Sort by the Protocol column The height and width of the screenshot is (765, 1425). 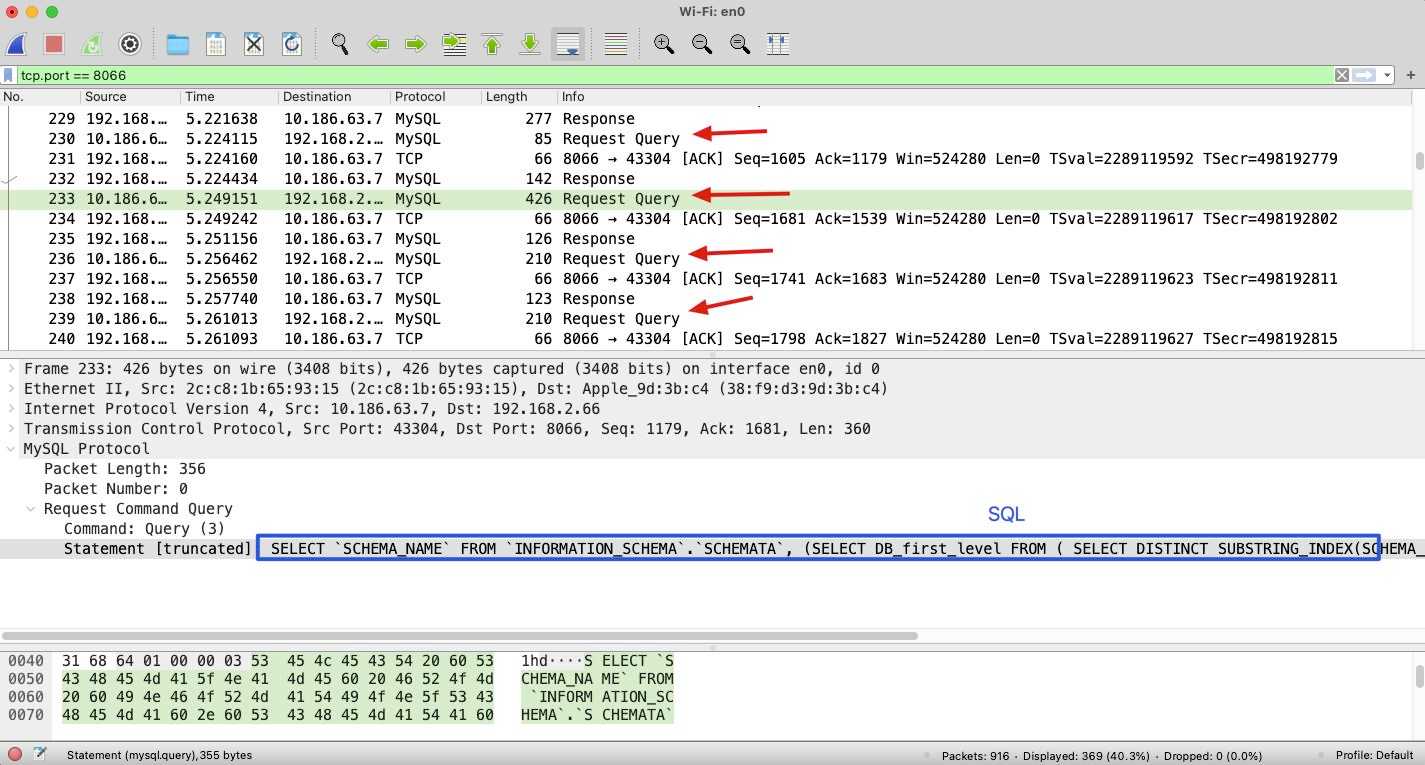tap(435, 97)
